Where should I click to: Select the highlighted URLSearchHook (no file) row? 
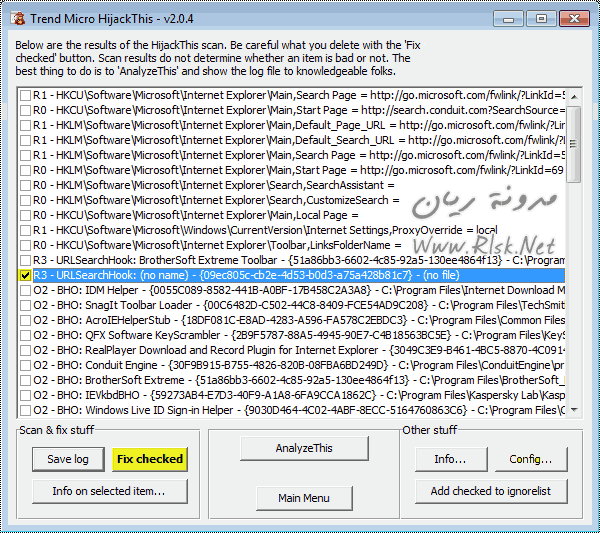point(299,275)
